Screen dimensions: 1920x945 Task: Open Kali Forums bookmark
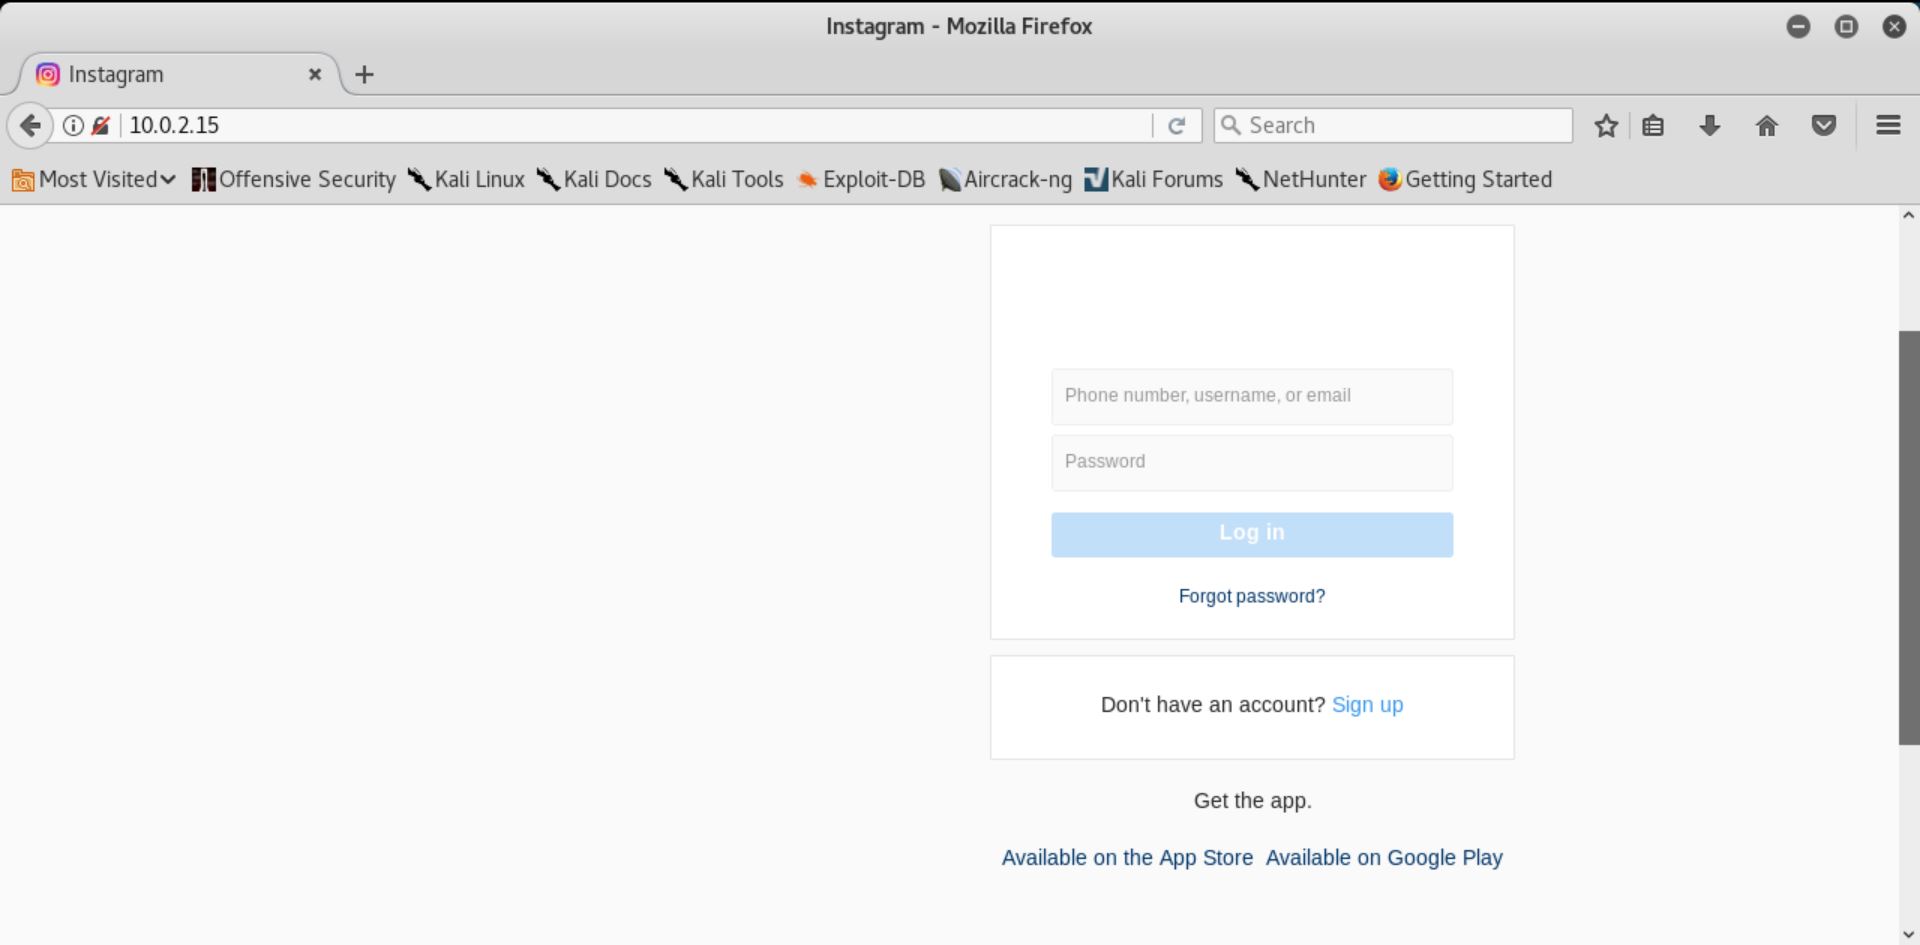click(x=1154, y=180)
